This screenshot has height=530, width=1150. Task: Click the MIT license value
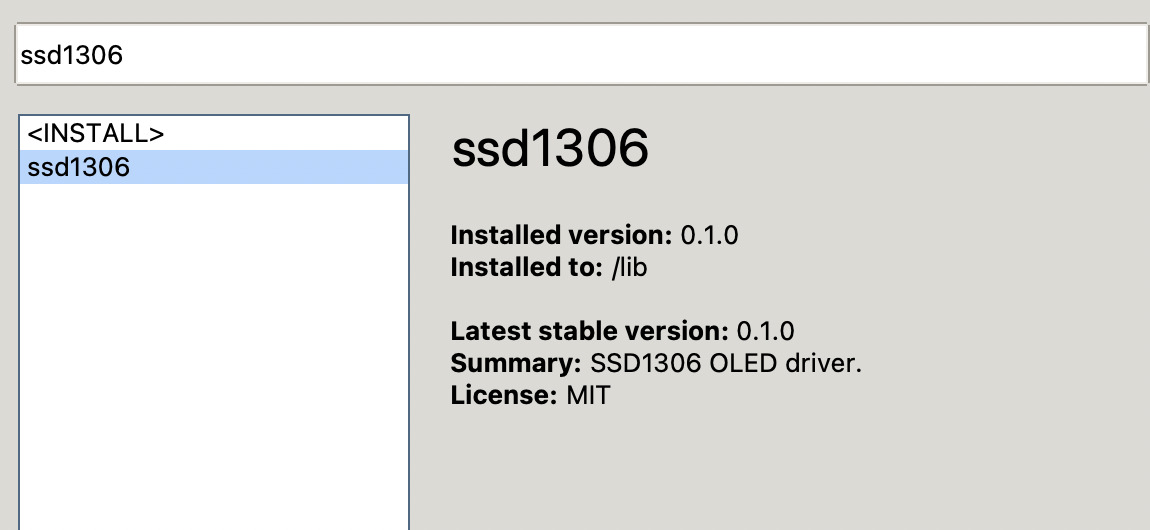(588, 395)
